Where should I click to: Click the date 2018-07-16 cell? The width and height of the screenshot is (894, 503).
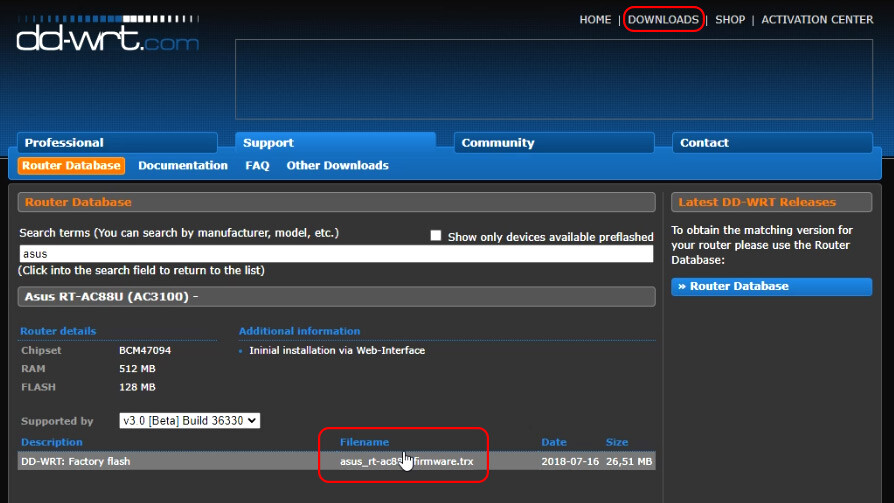[570, 461]
